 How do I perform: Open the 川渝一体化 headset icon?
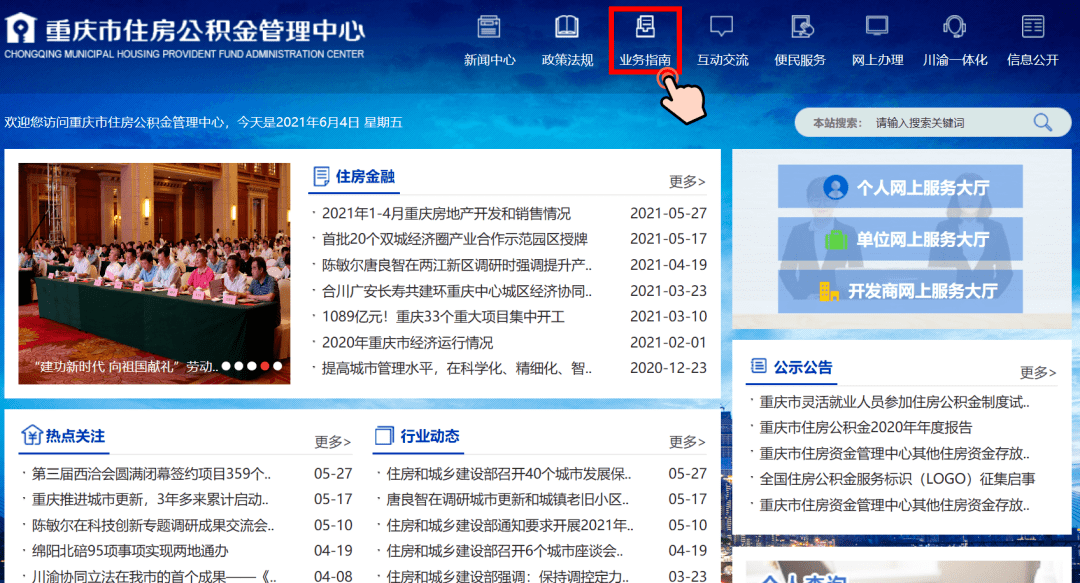955,27
